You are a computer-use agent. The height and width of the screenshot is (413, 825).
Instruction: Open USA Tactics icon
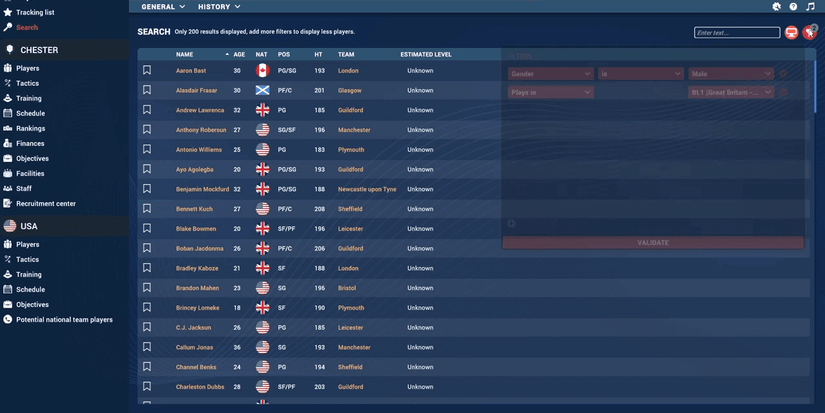(7, 259)
